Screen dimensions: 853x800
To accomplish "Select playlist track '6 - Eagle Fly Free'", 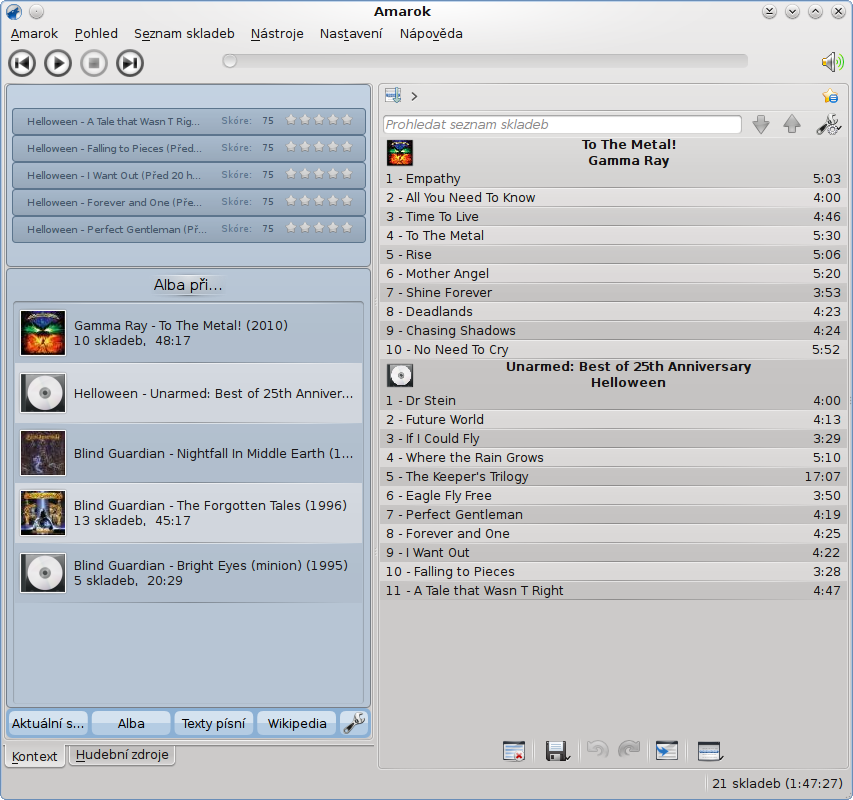I will point(613,495).
